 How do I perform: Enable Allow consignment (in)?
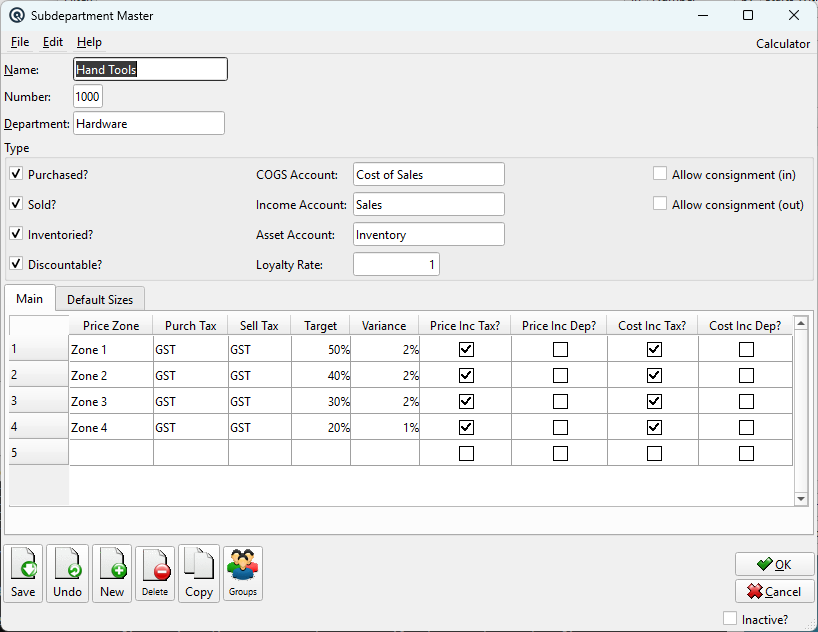coord(660,173)
